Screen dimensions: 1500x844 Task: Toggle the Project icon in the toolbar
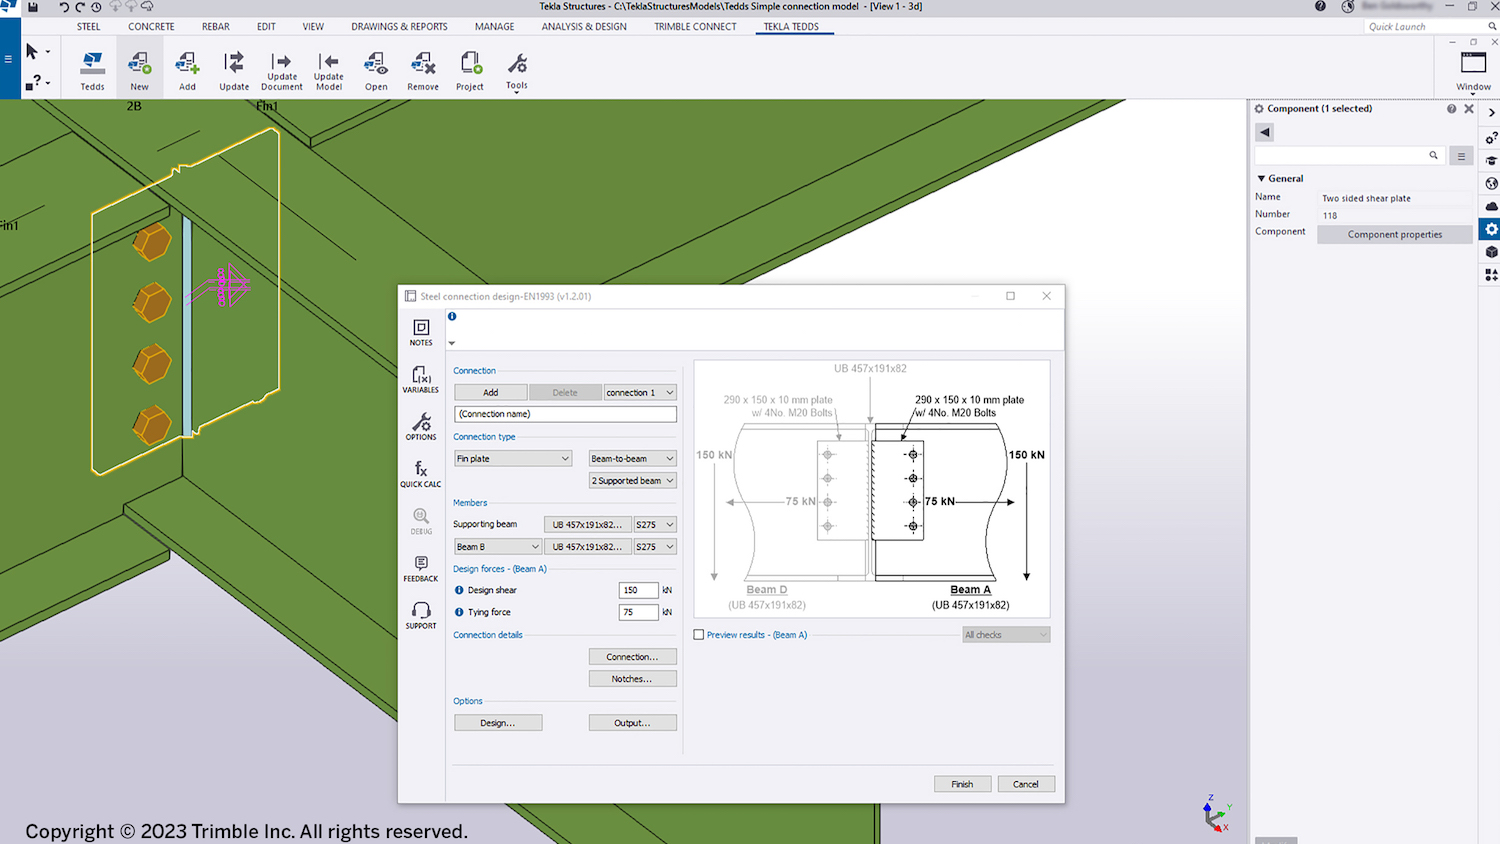tap(469, 68)
